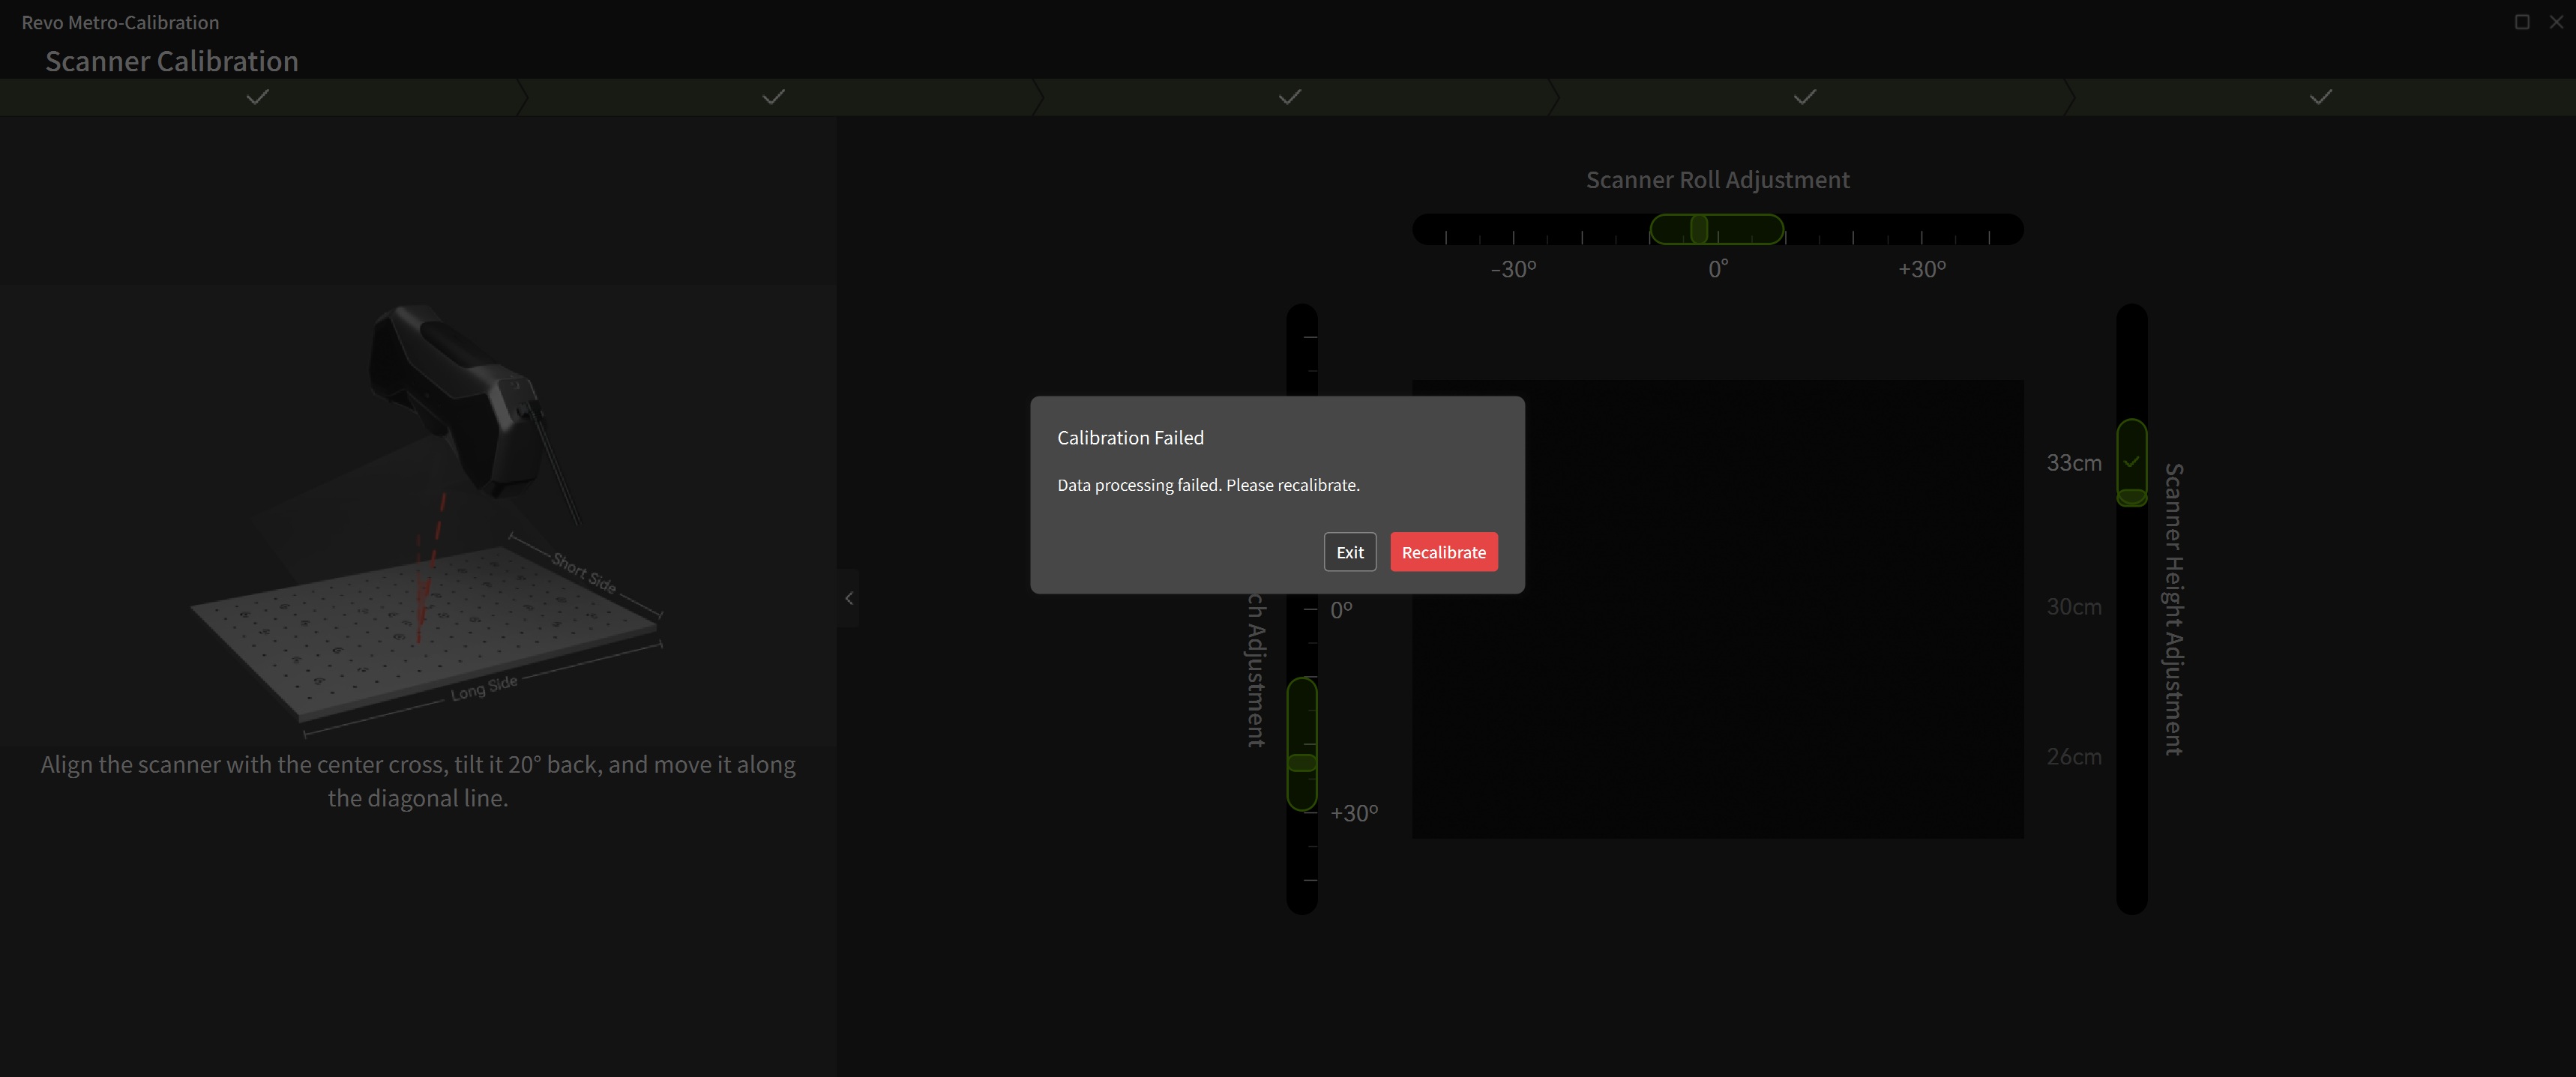Click the Recalibrate button
The width and height of the screenshot is (2576, 1077).
click(x=1443, y=552)
